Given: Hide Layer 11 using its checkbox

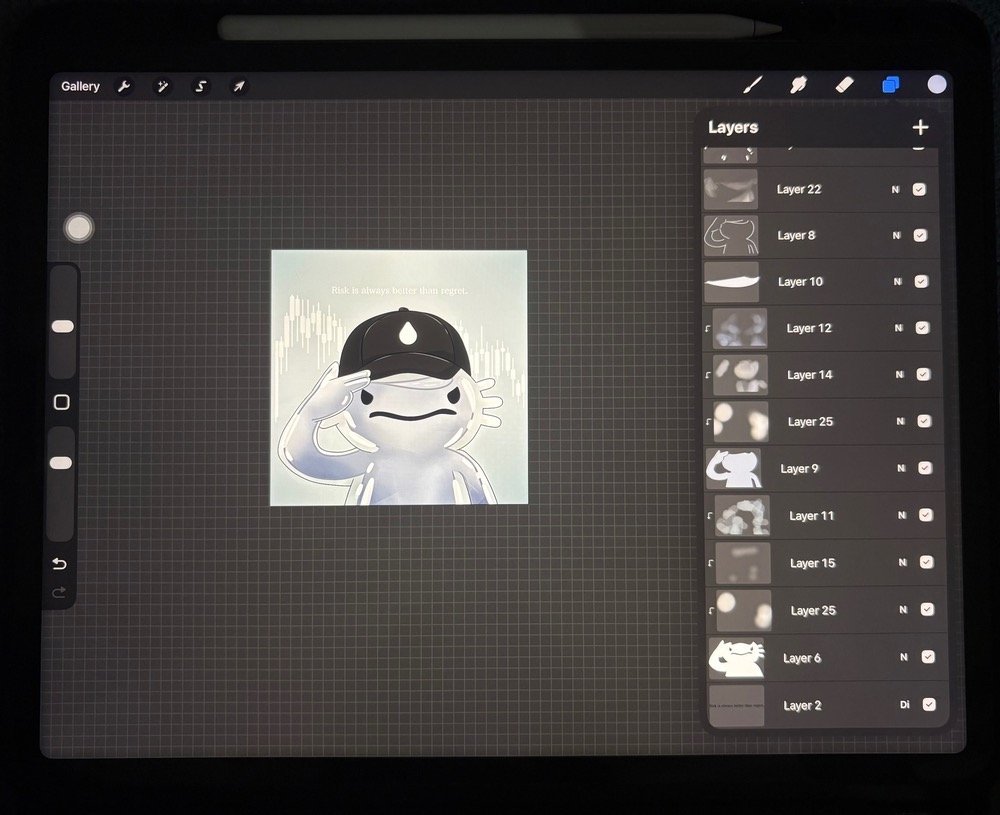Looking at the screenshot, I should click(x=926, y=515).
